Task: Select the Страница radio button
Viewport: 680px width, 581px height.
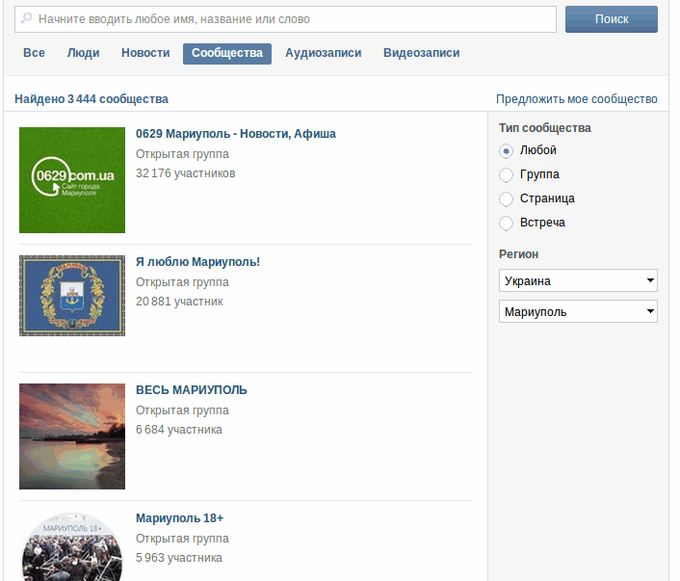Action: point(506,199)
